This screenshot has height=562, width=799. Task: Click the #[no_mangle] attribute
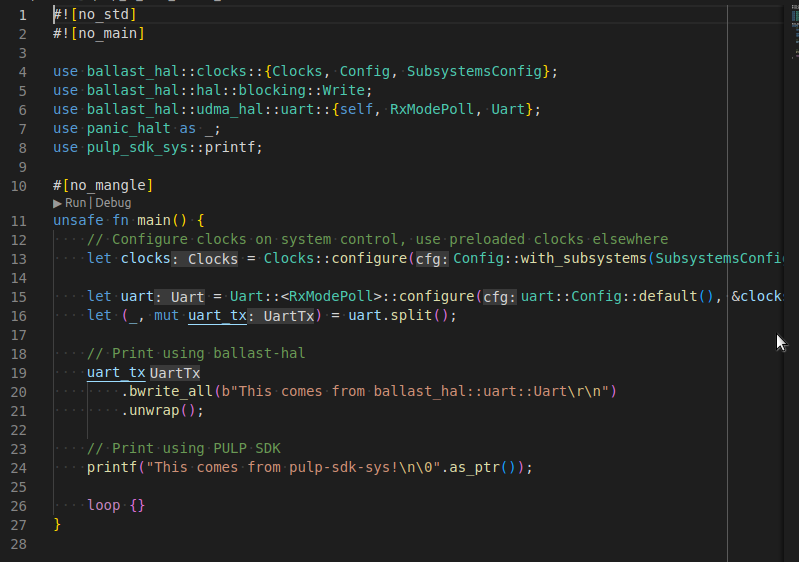(103, 185)
